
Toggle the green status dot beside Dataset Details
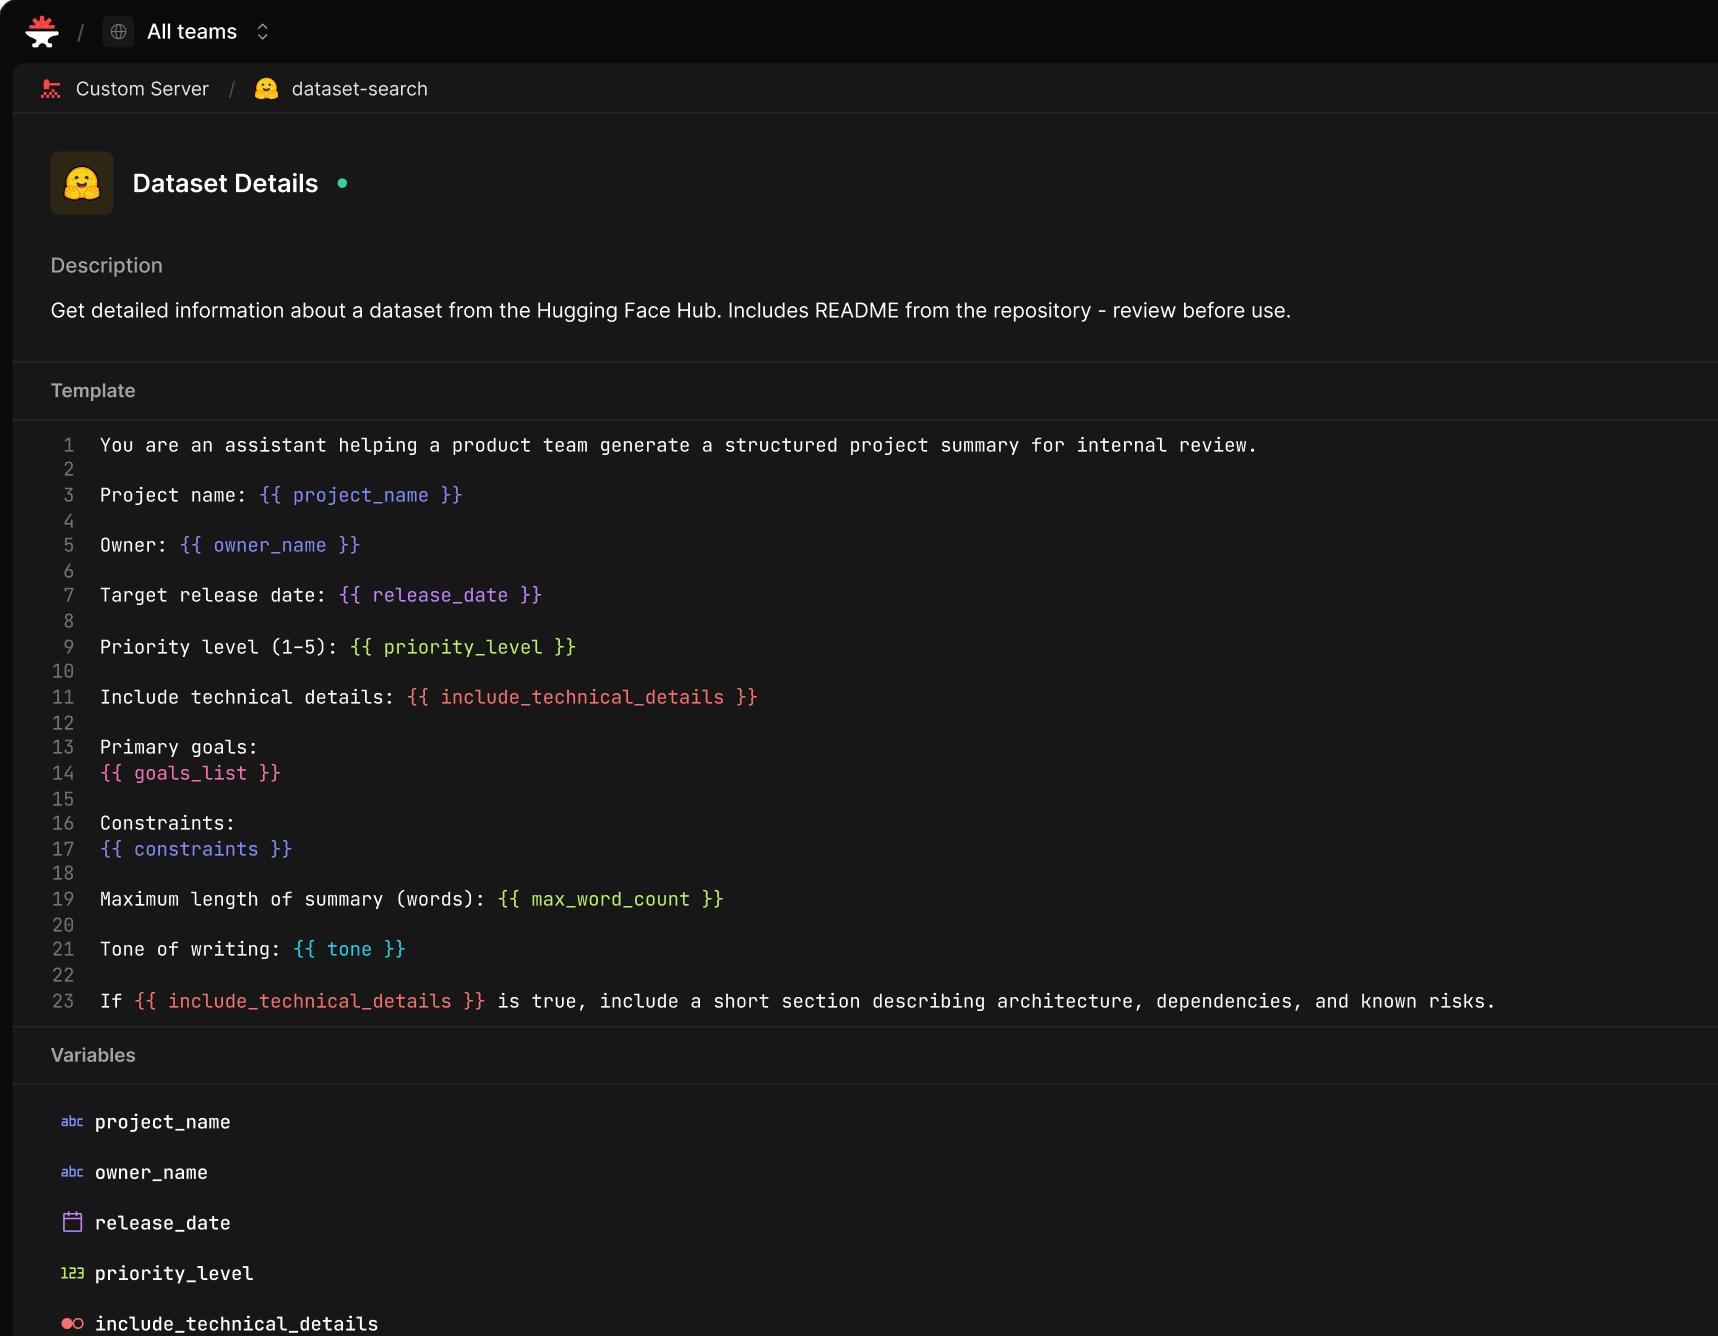[342, 183]
